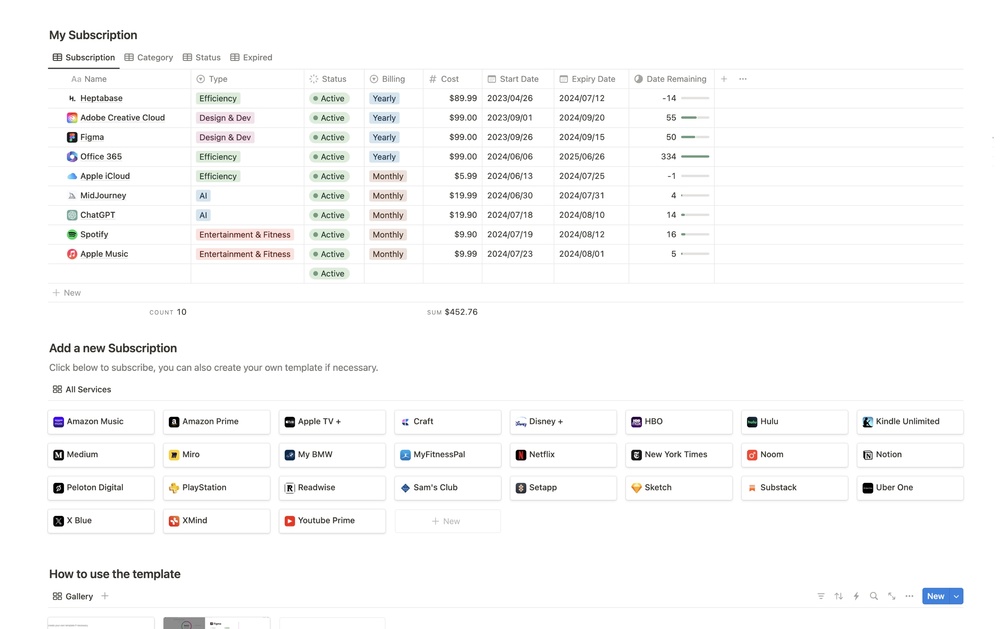Click the My Subscription heading

coord(93,35)
